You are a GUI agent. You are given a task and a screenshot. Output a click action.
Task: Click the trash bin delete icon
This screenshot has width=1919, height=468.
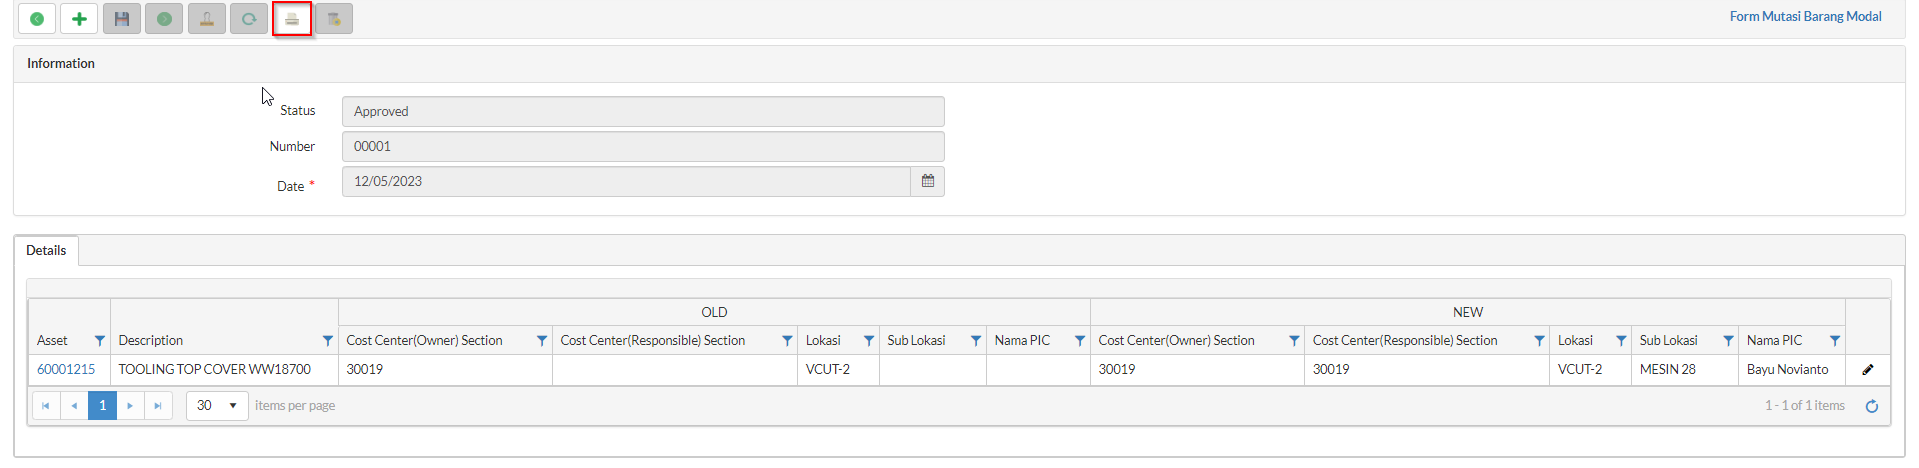tap(334, 19)
